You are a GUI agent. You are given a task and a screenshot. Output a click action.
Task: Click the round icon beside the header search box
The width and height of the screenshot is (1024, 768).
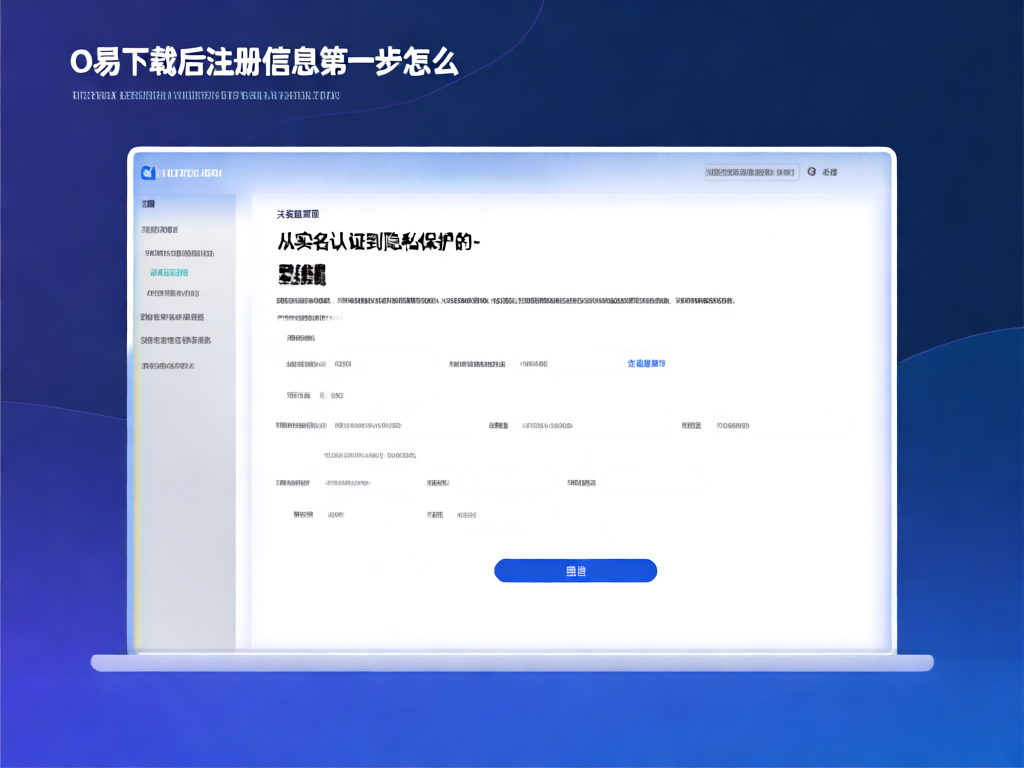812,172
